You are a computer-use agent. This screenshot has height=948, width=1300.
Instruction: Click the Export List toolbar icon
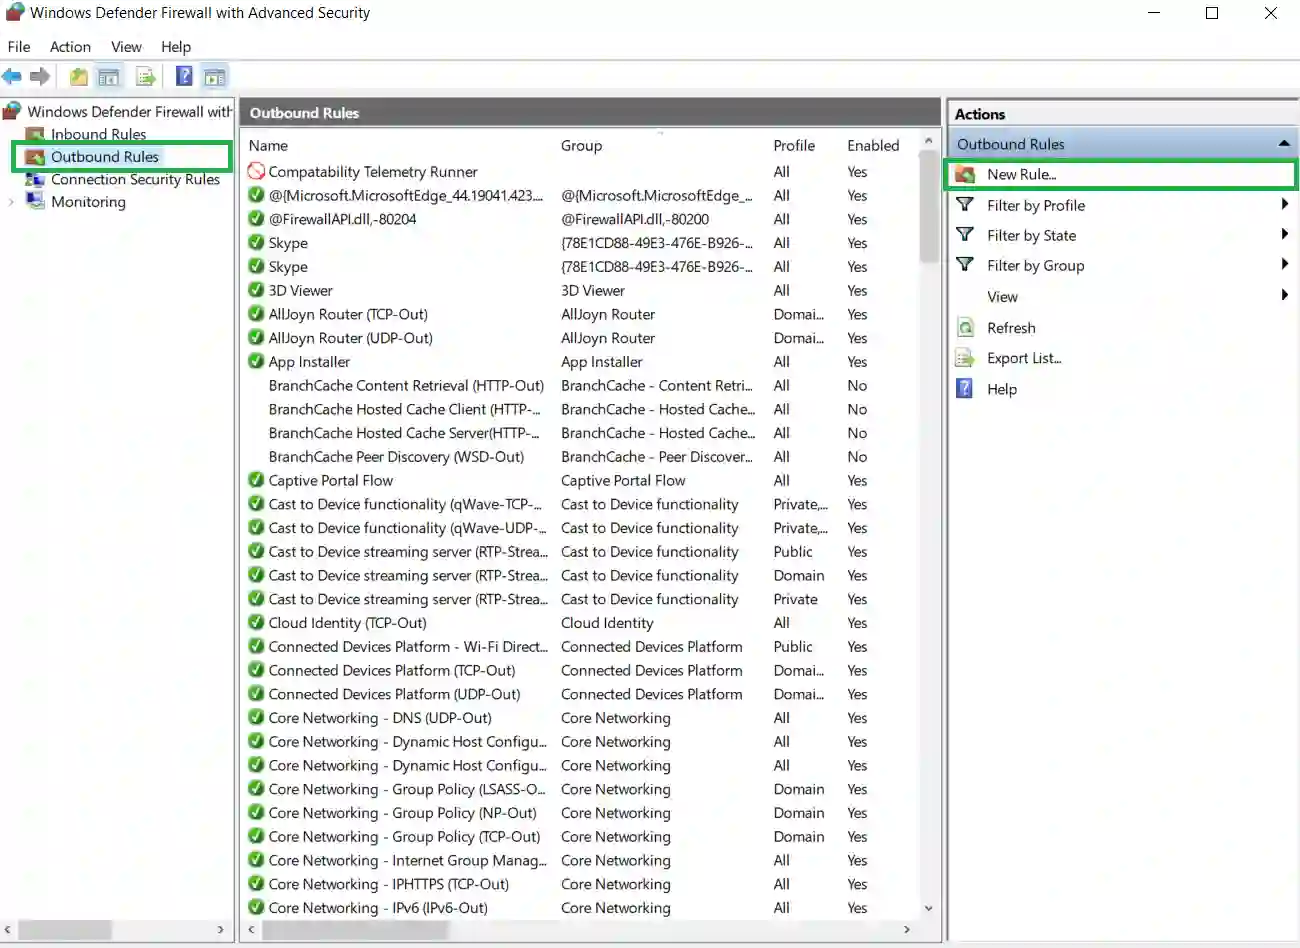146,77
